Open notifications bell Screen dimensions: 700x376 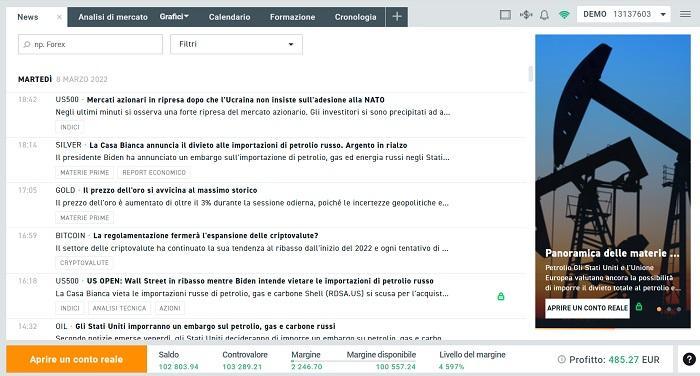click(544, 15)
